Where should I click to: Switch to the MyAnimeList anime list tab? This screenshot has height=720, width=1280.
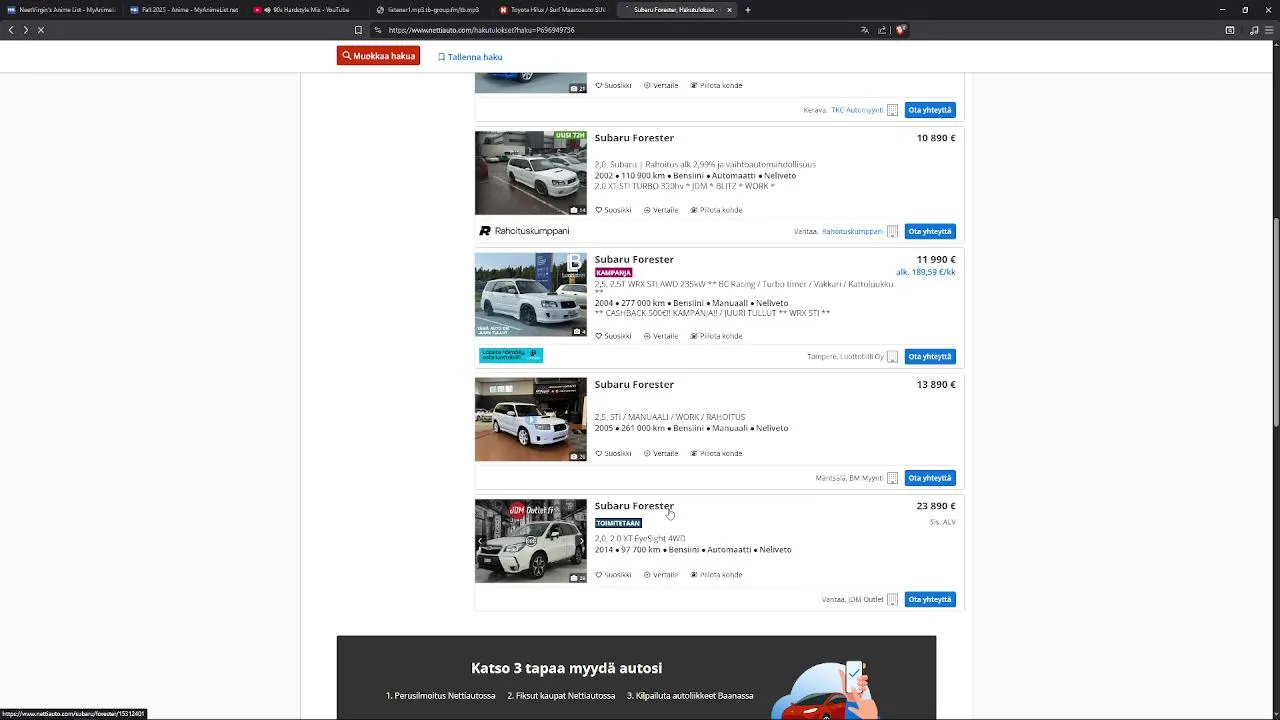(60, 10)
